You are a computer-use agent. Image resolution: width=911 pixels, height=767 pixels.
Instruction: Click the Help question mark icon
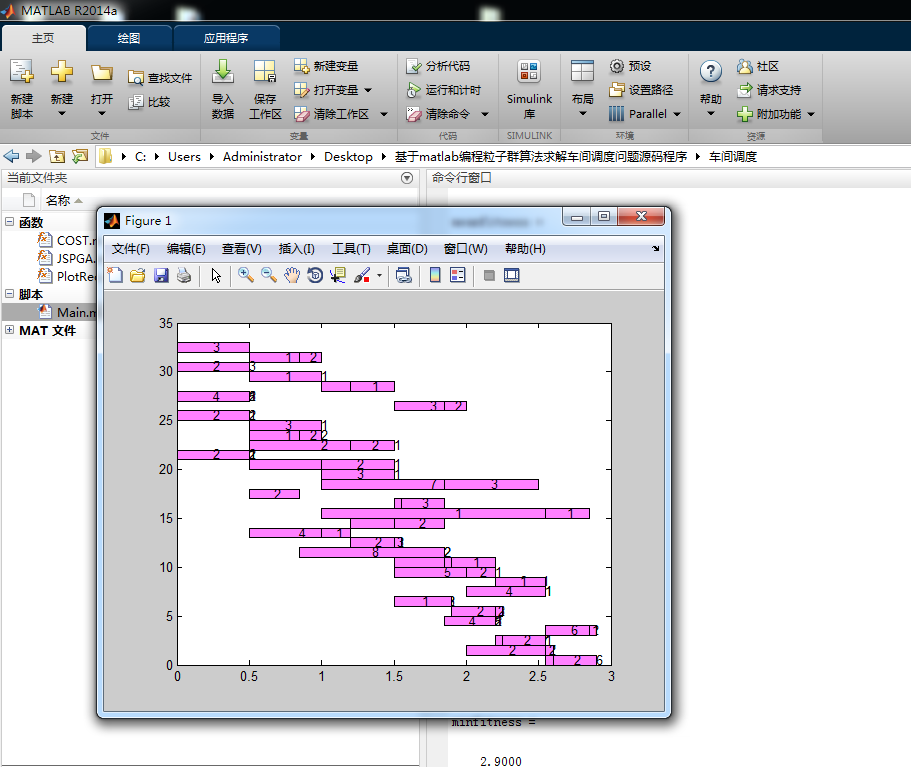coord(711,71)
